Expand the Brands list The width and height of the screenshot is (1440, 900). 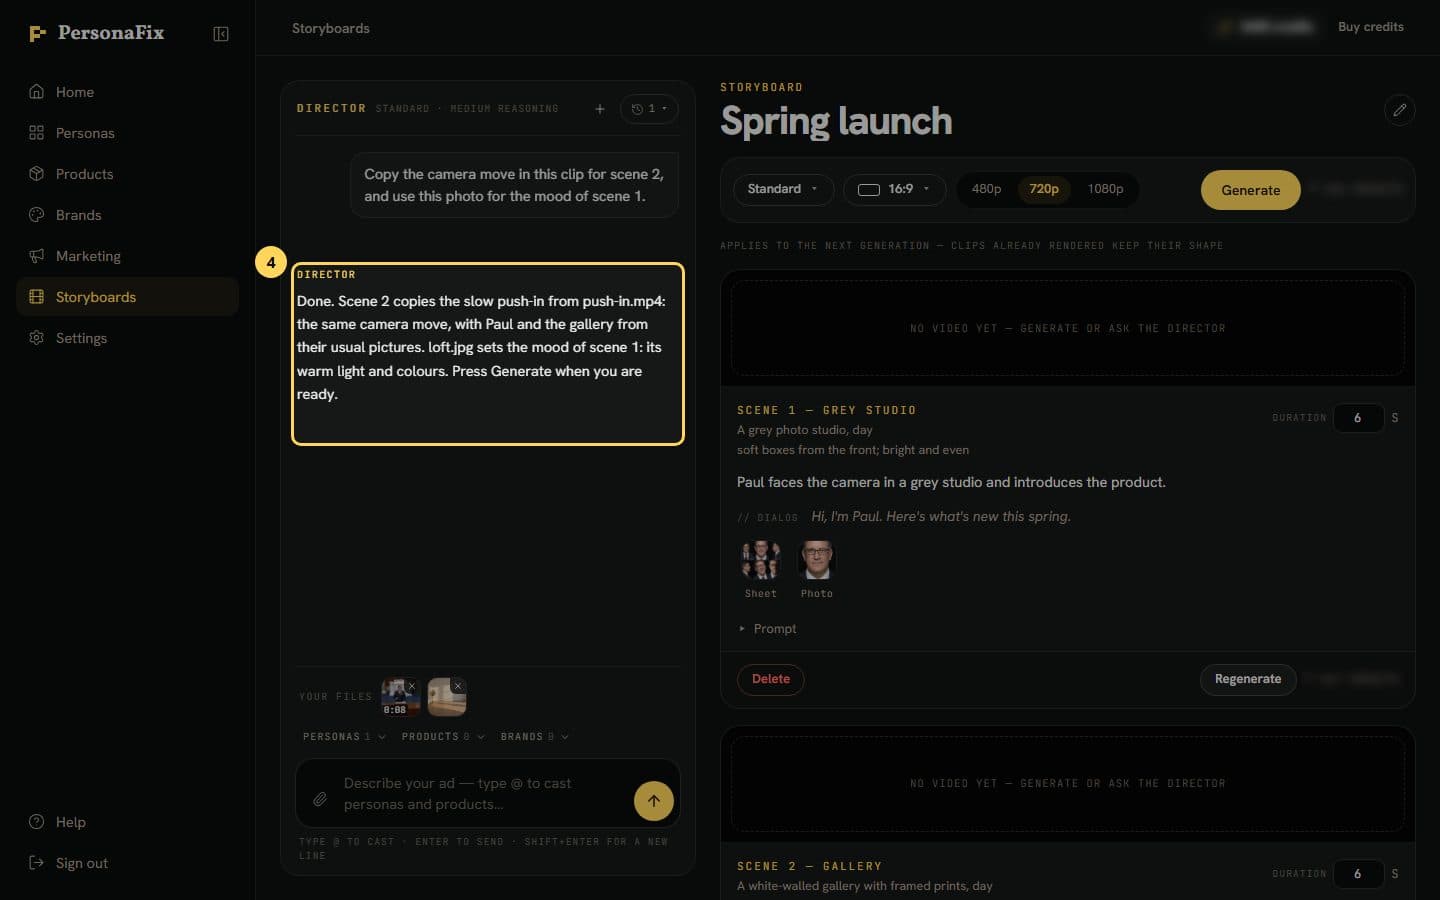click(535, 737)
